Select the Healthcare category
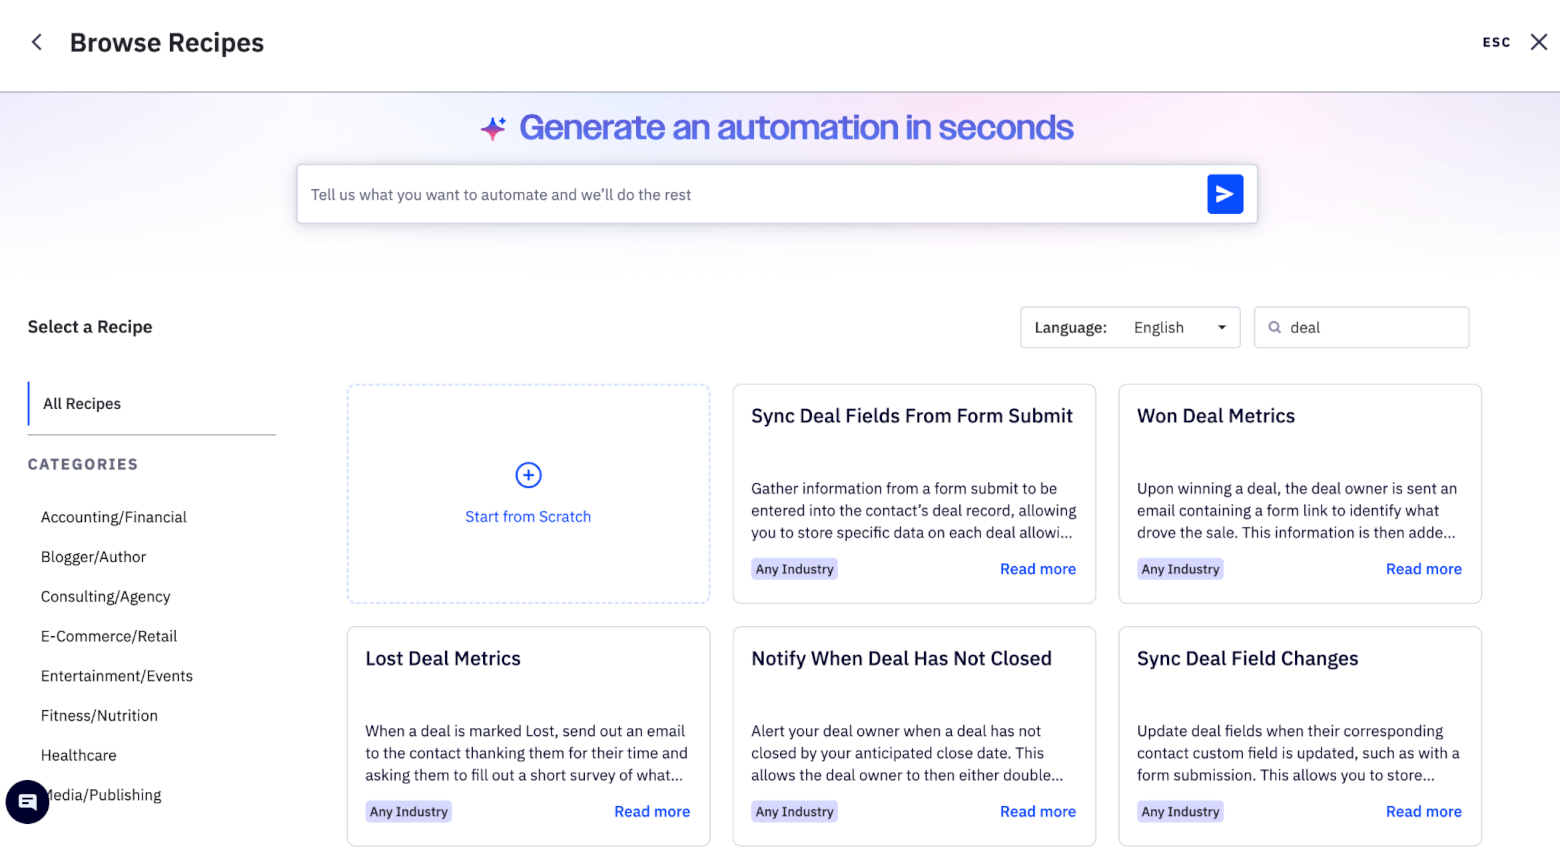Screen dimensions: 1560x850 pos(78,755)
